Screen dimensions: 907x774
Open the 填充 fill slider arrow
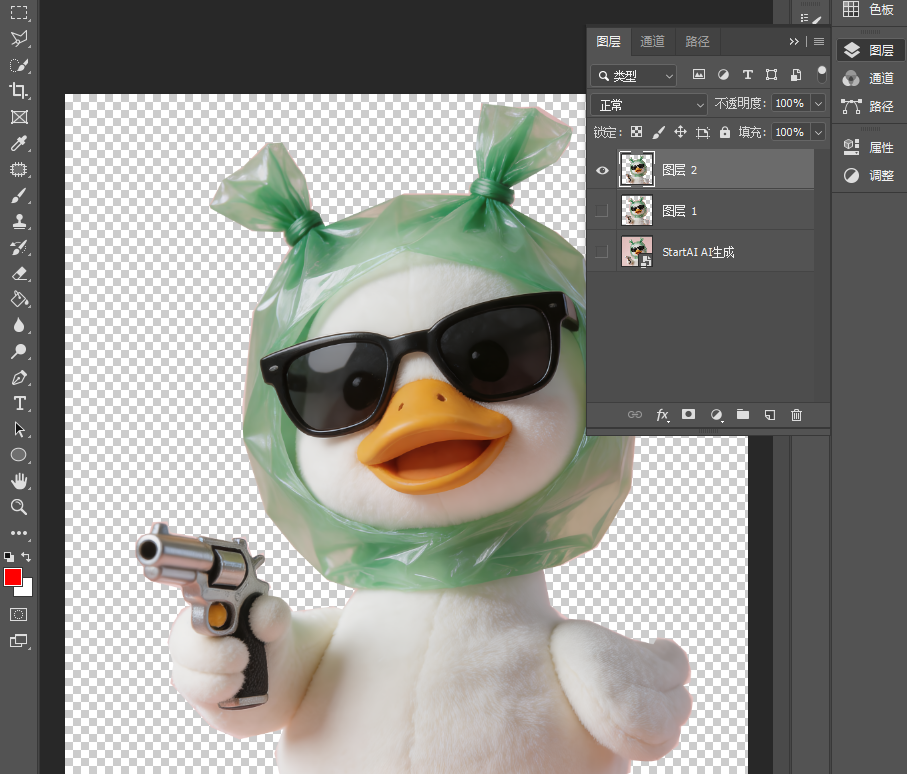tap(818, 132)
